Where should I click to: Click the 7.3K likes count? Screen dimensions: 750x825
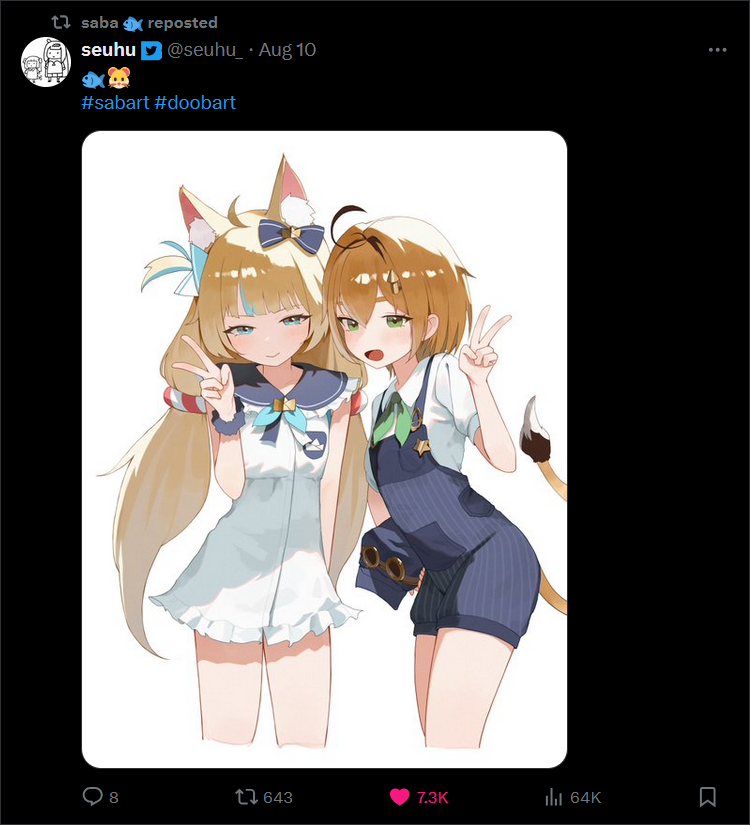pos(433,798)
